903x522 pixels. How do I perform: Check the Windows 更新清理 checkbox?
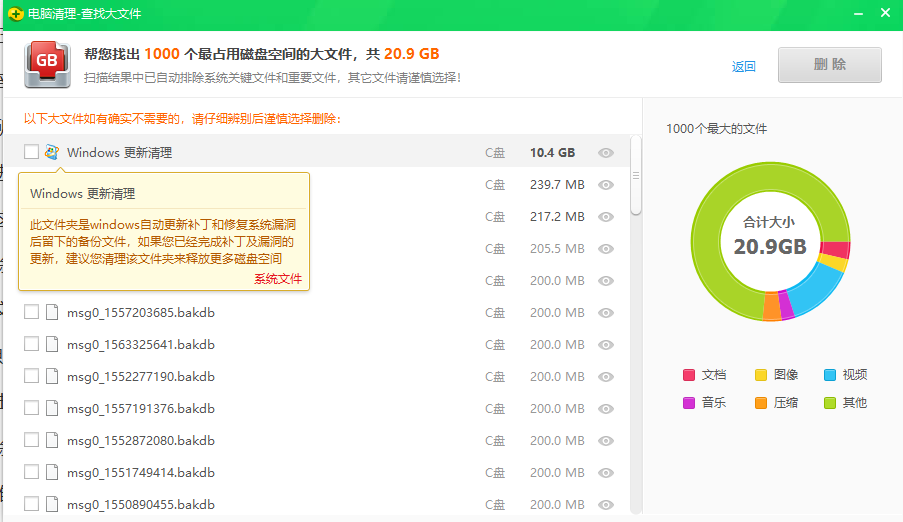(x=31, y=152)
